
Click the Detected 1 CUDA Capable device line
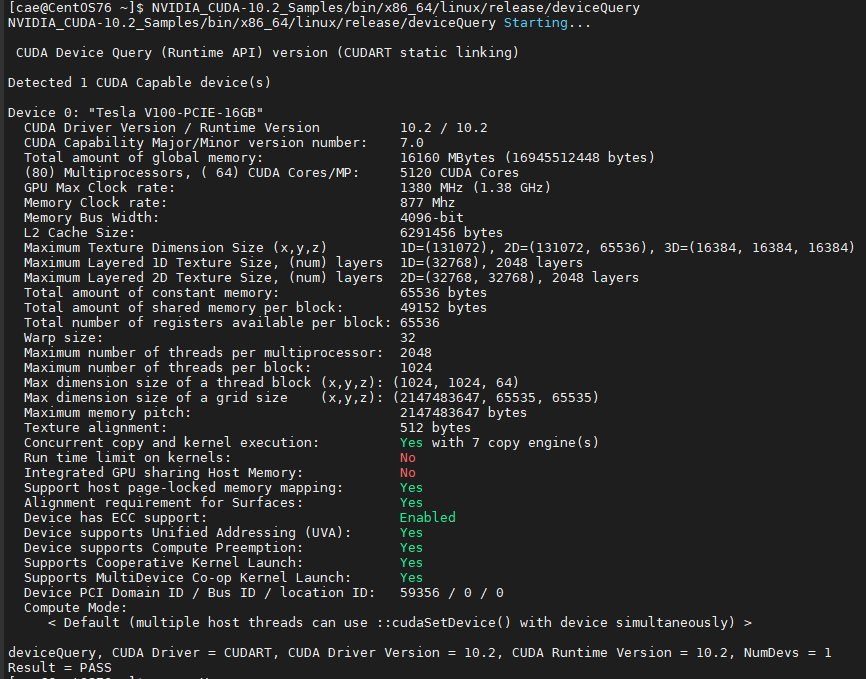[139, 83]
